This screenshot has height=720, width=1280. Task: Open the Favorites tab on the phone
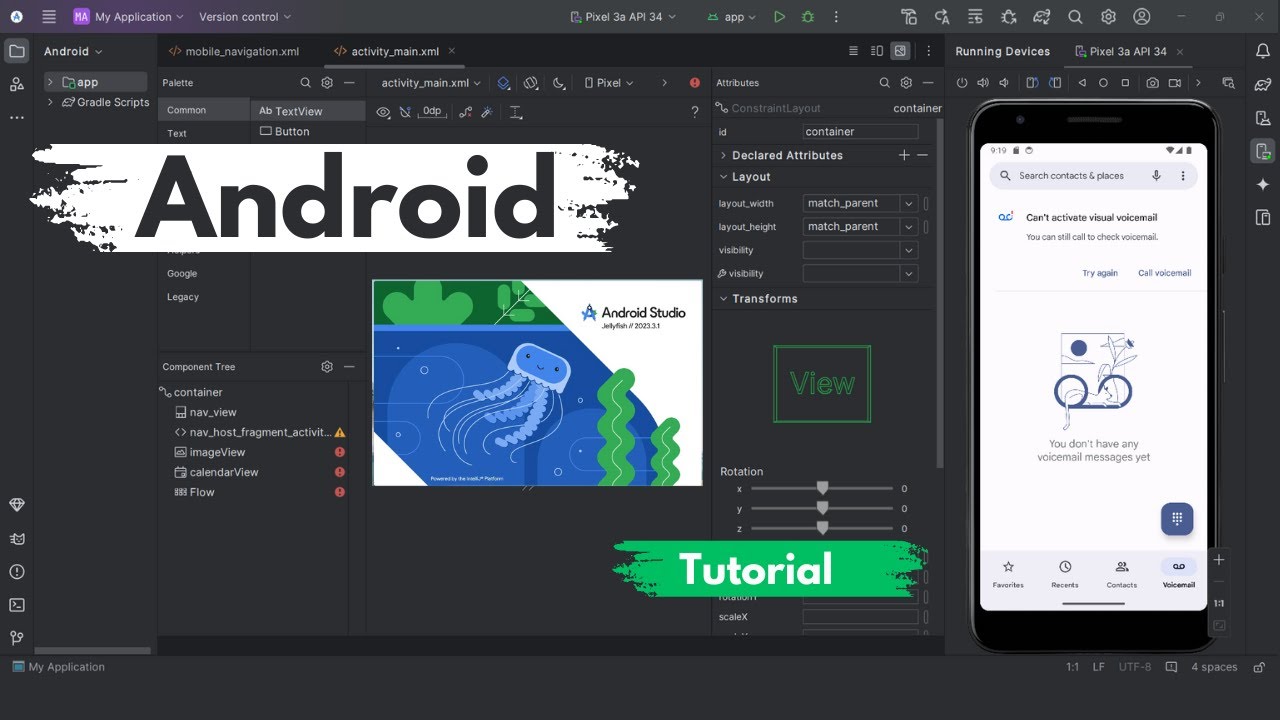pos(1008,574)
